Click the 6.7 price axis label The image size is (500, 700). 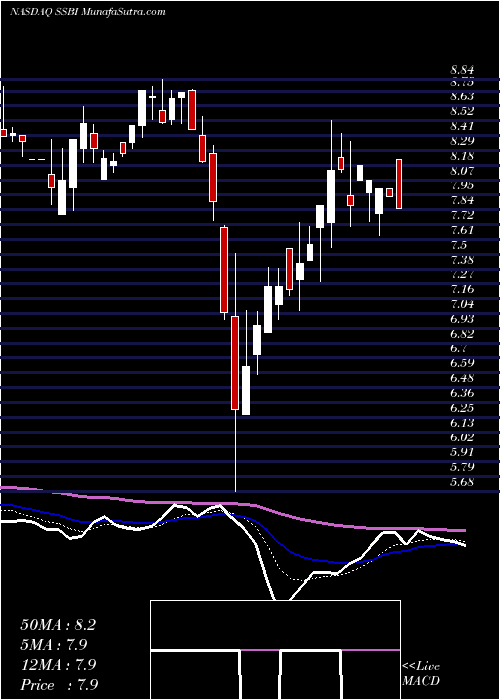pos(459,348)
